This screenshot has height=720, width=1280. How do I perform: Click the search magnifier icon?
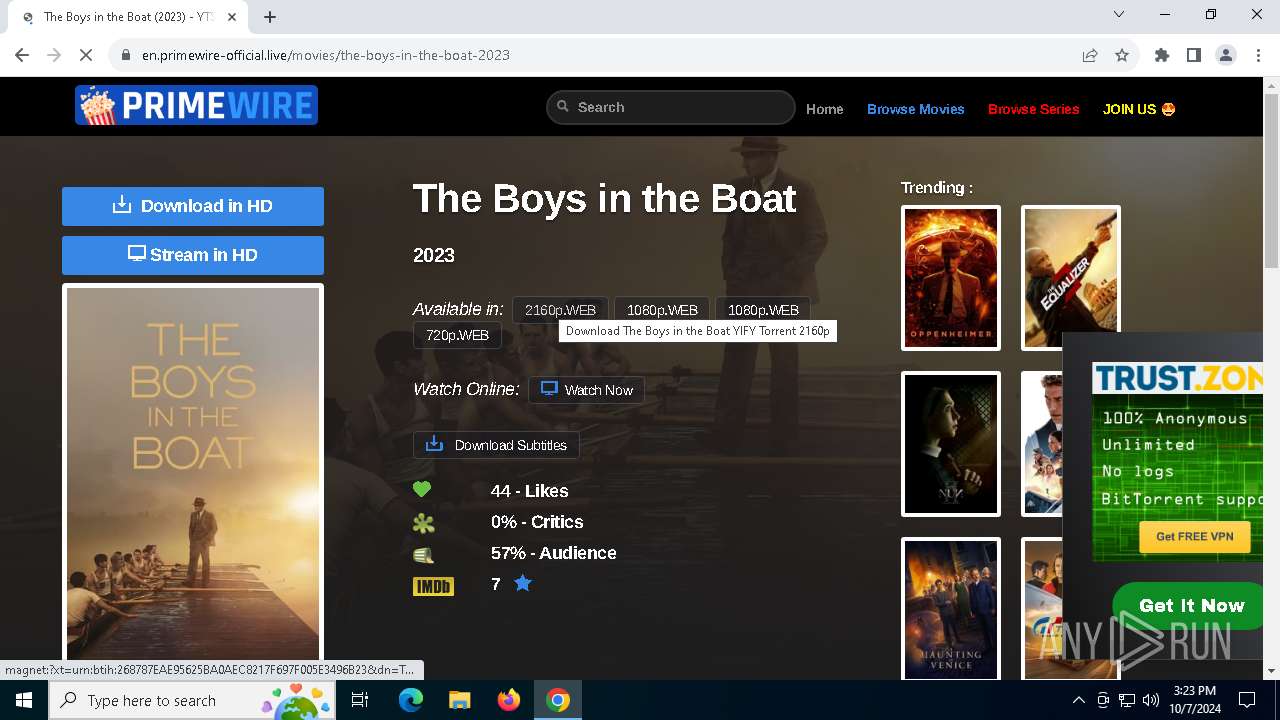pos(563,106)
